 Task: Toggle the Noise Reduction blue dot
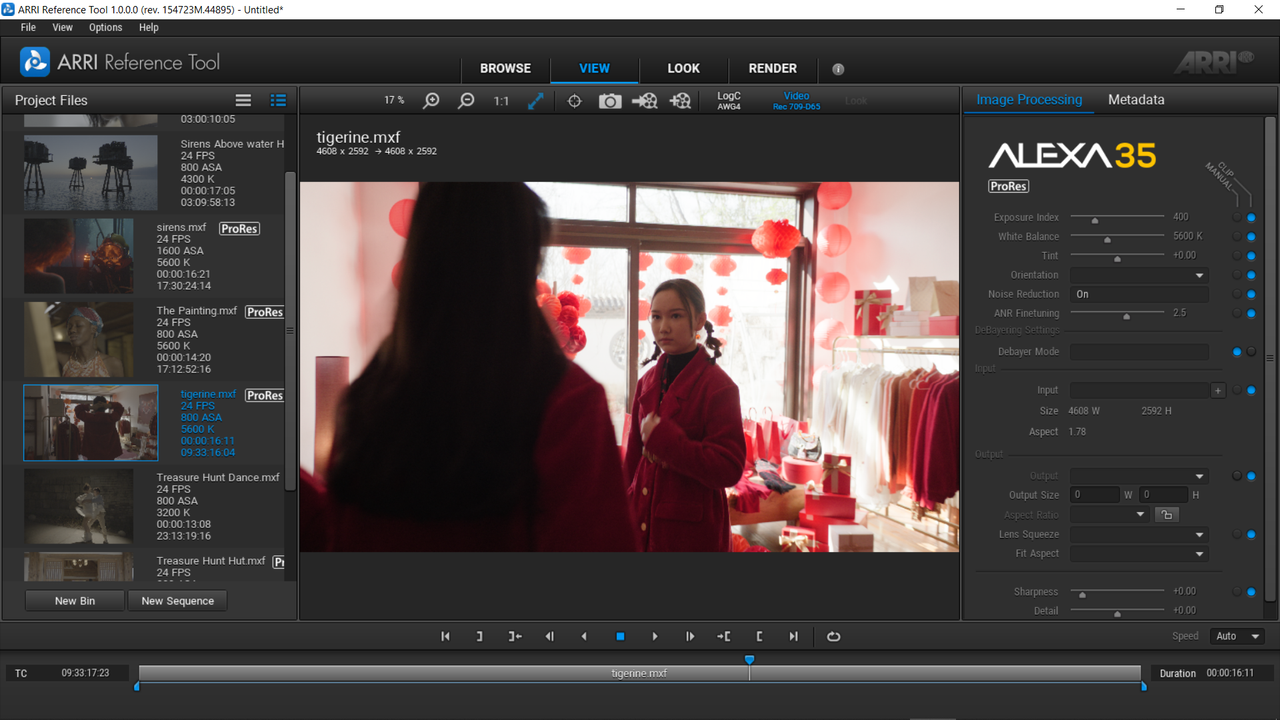(x=1251, y=294)
